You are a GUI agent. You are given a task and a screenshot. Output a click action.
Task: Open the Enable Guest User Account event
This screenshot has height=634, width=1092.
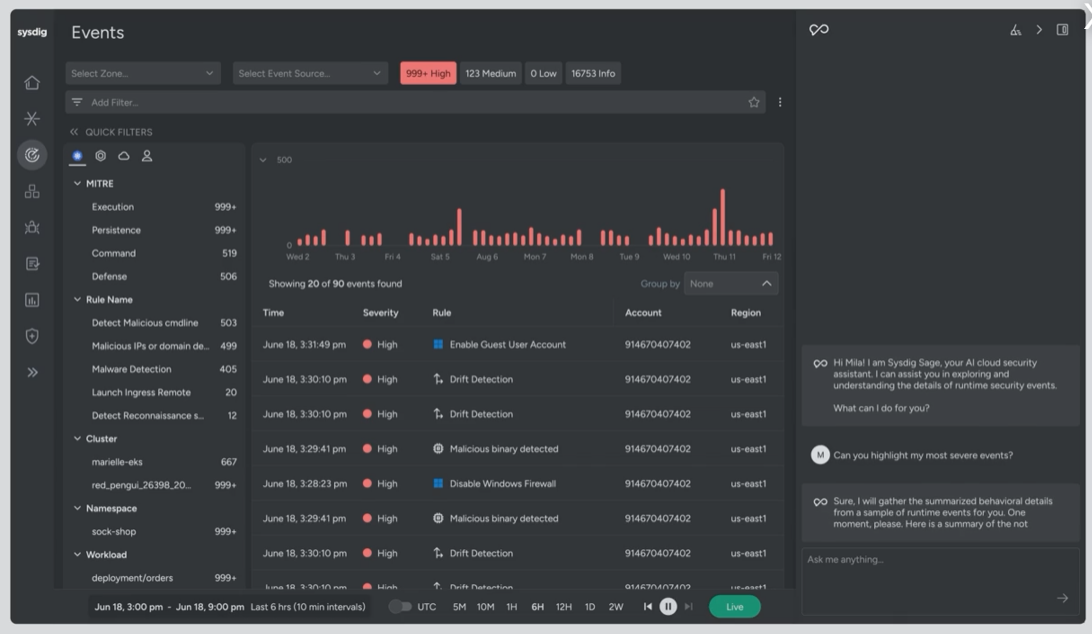[507, 345]
